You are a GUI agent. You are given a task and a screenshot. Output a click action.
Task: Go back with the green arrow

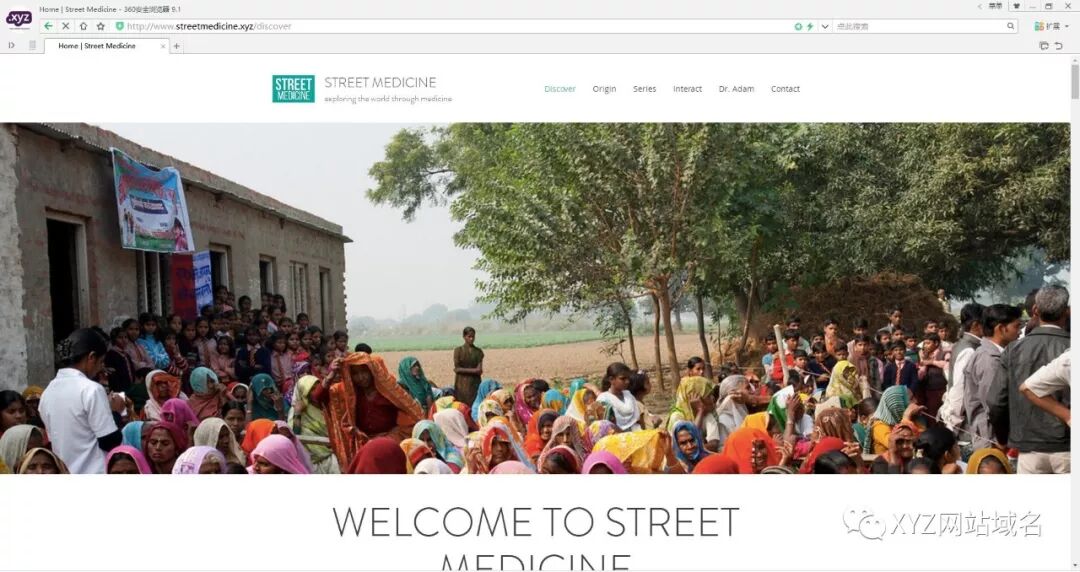pyautogui.click(x=48, y=26)
